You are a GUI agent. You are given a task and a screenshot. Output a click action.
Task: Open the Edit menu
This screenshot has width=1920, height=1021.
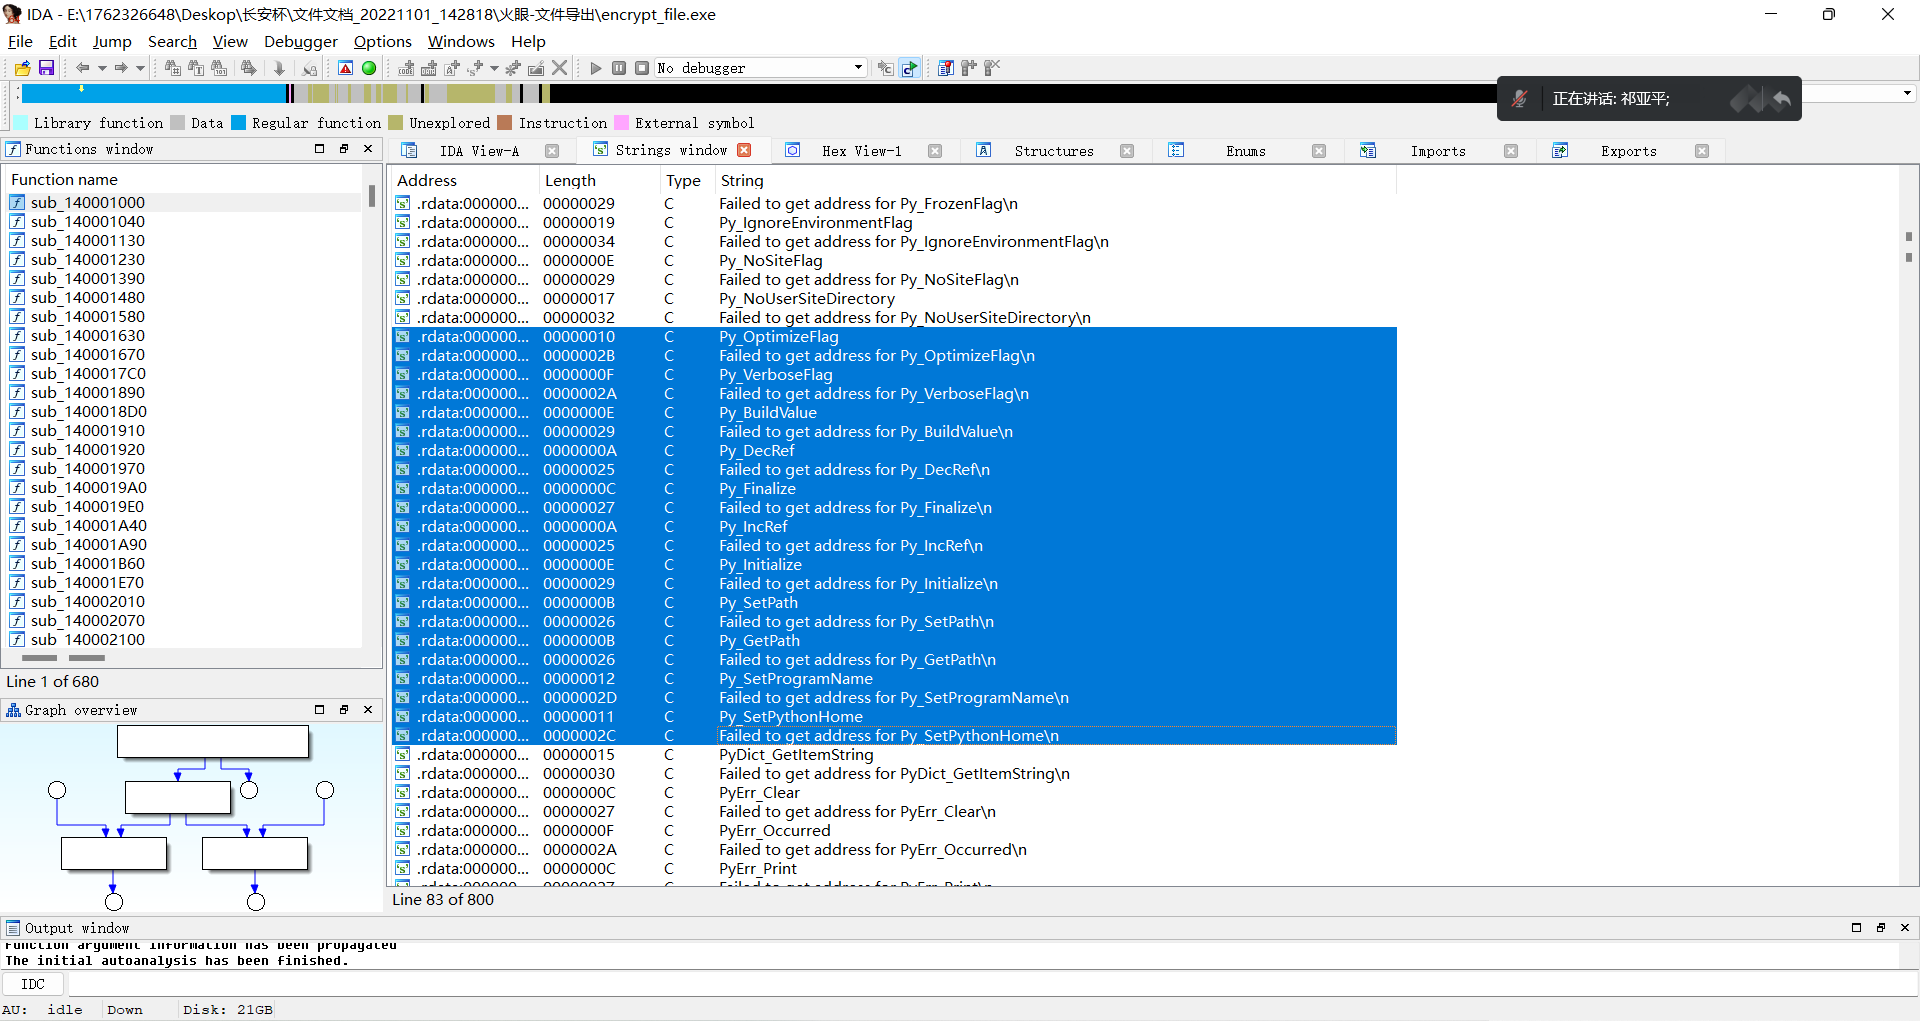[63, 41]
